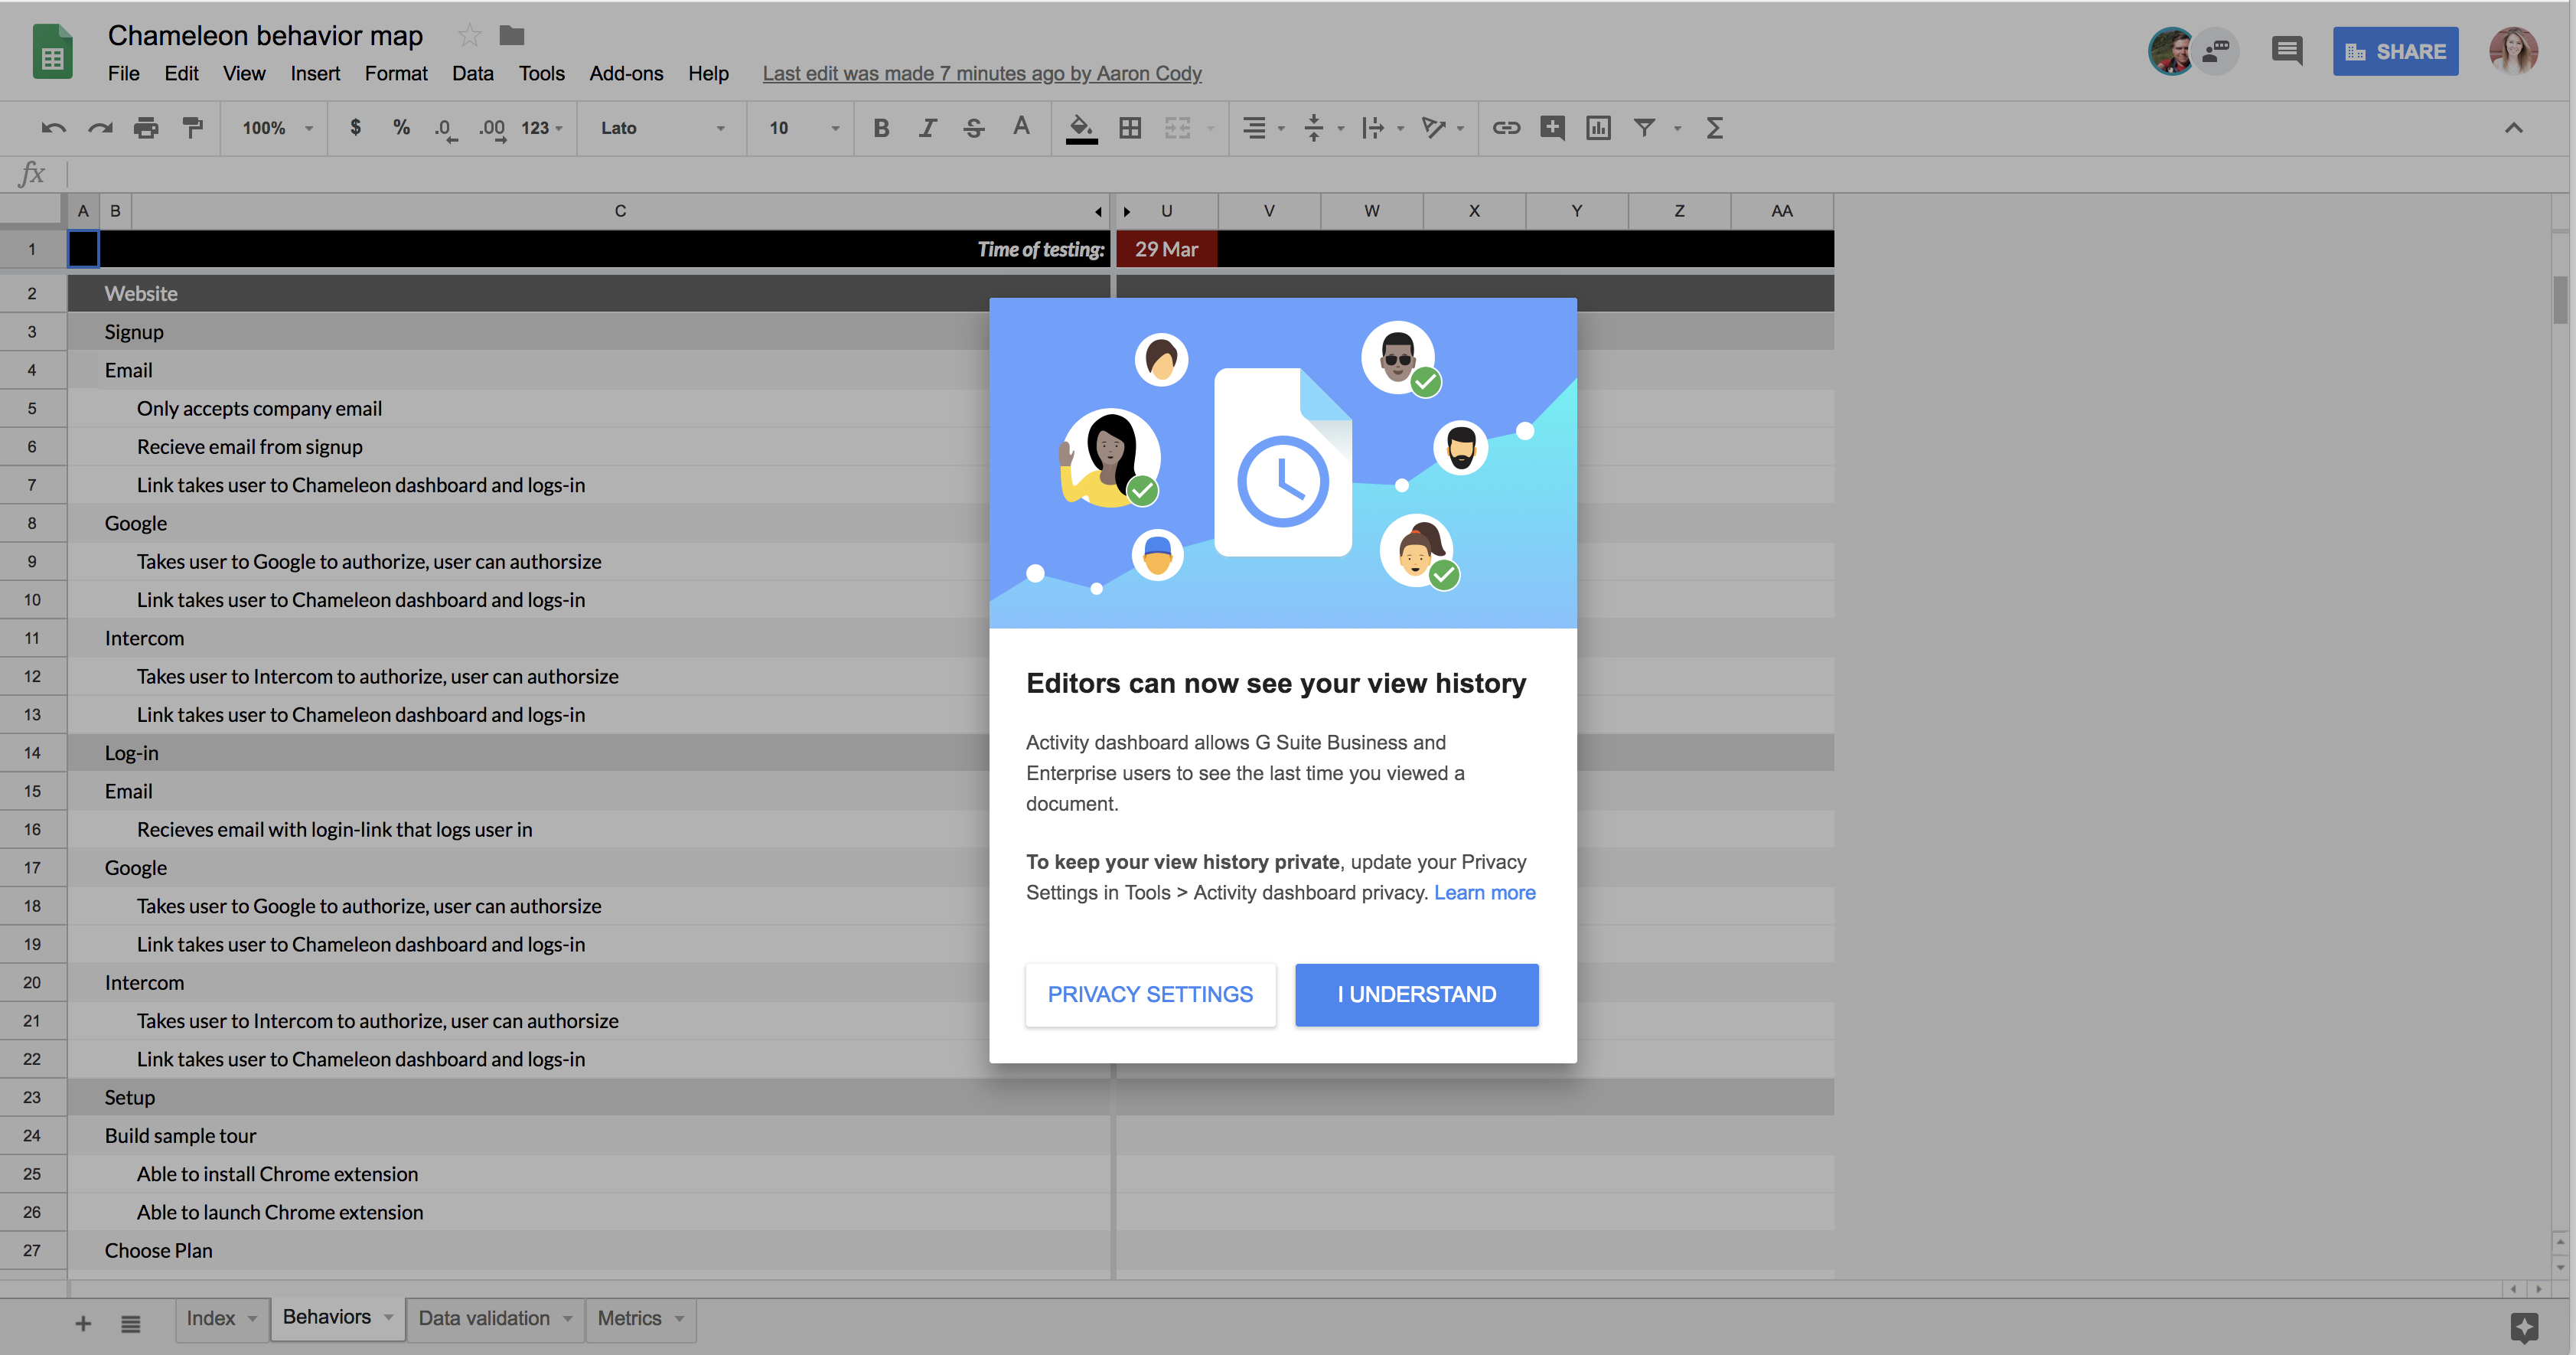Open the font size 10 dropdown
The height and width of the screenshot is (1355, 2576).
[803, 128]
